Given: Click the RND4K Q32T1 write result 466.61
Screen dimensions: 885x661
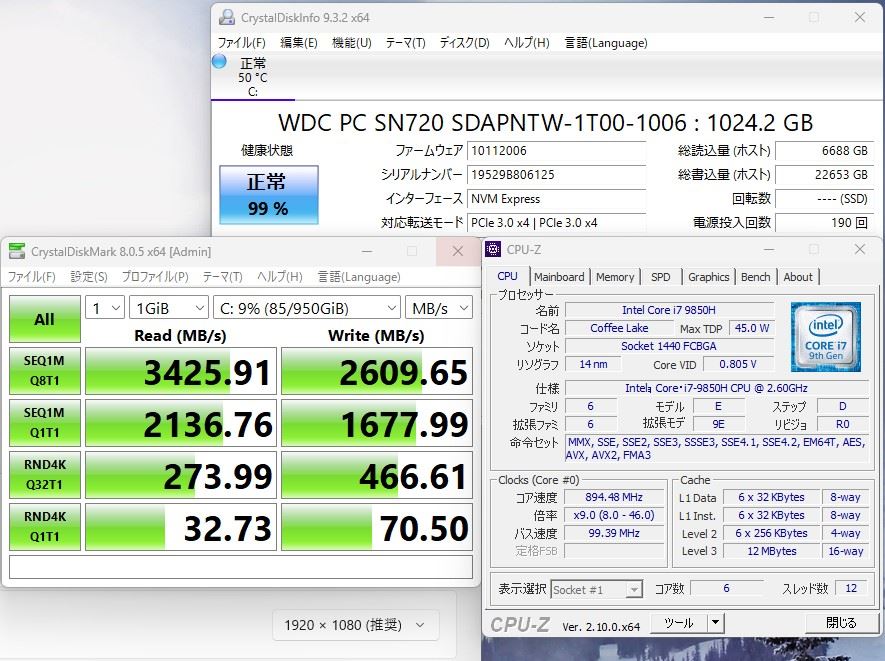Looking at the screenshot, I should 376,475.
